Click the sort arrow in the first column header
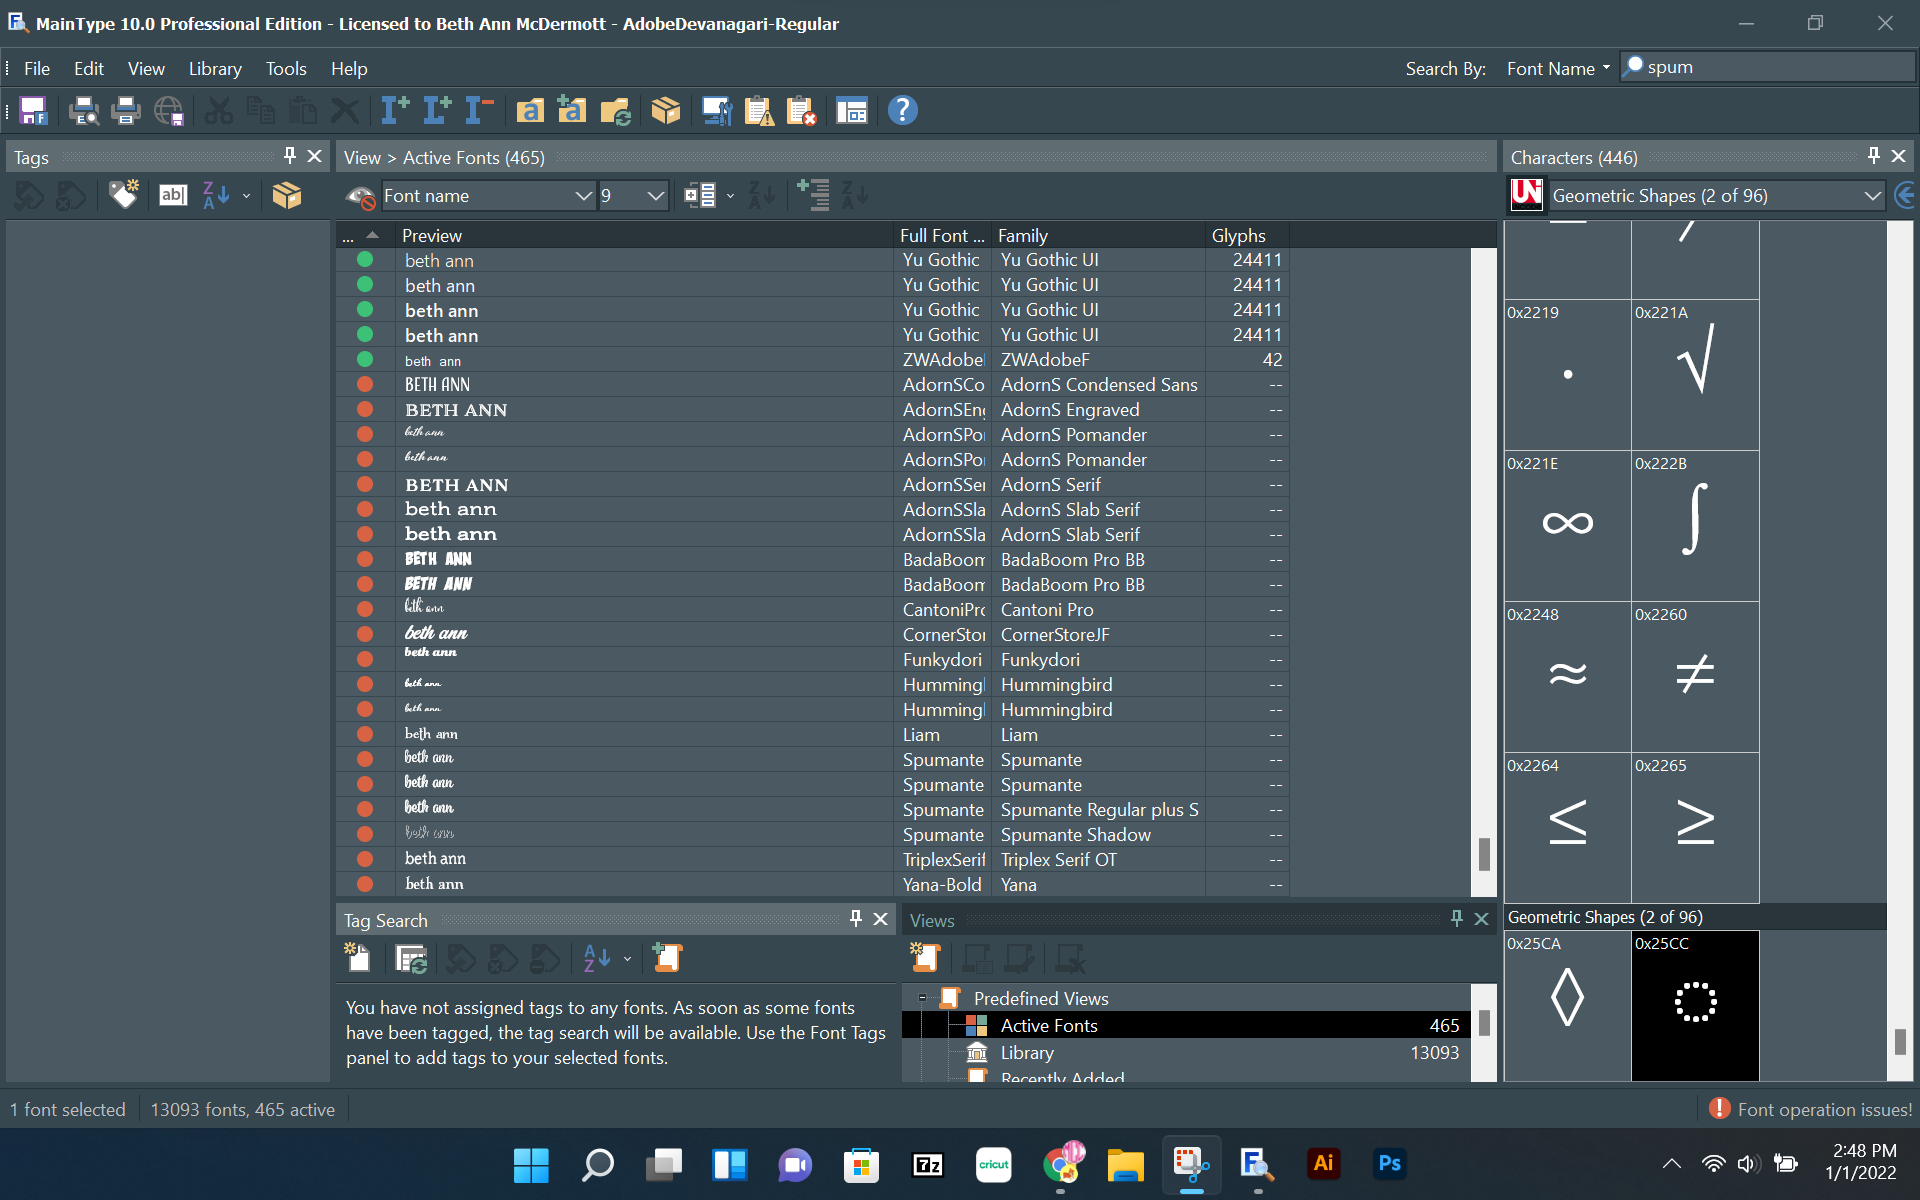Viewport: 1920px width, 1200px height. [x=372, y=235]
